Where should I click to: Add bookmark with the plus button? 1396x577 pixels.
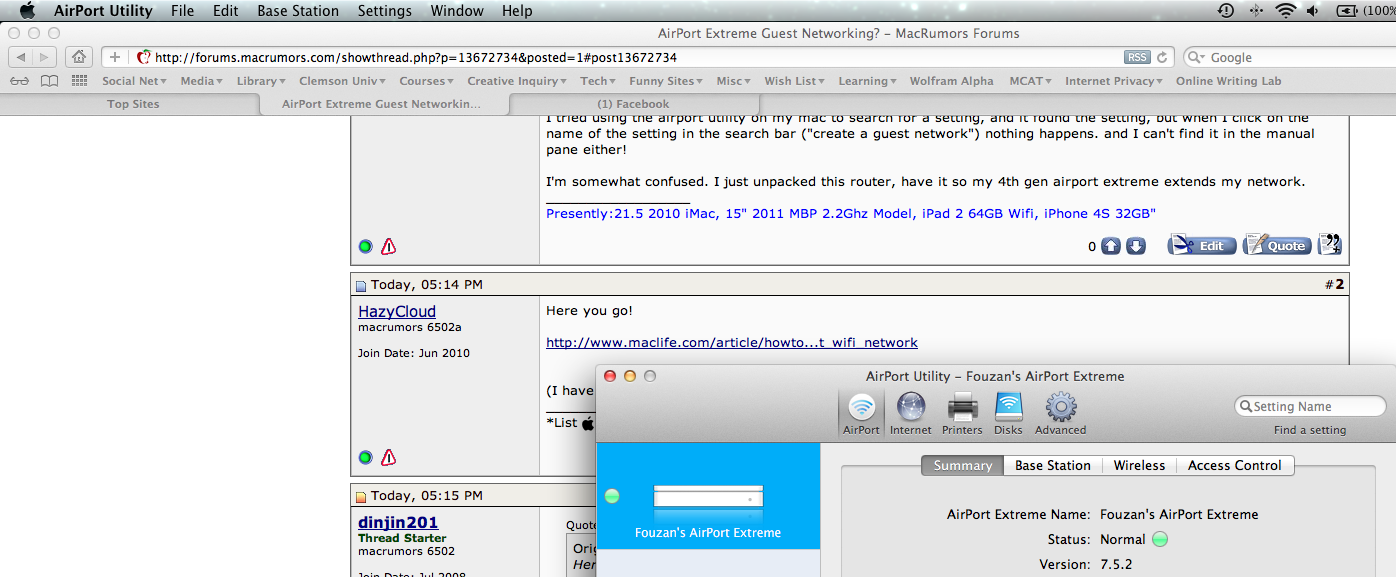pyautogui.click(x=115, y=57)
